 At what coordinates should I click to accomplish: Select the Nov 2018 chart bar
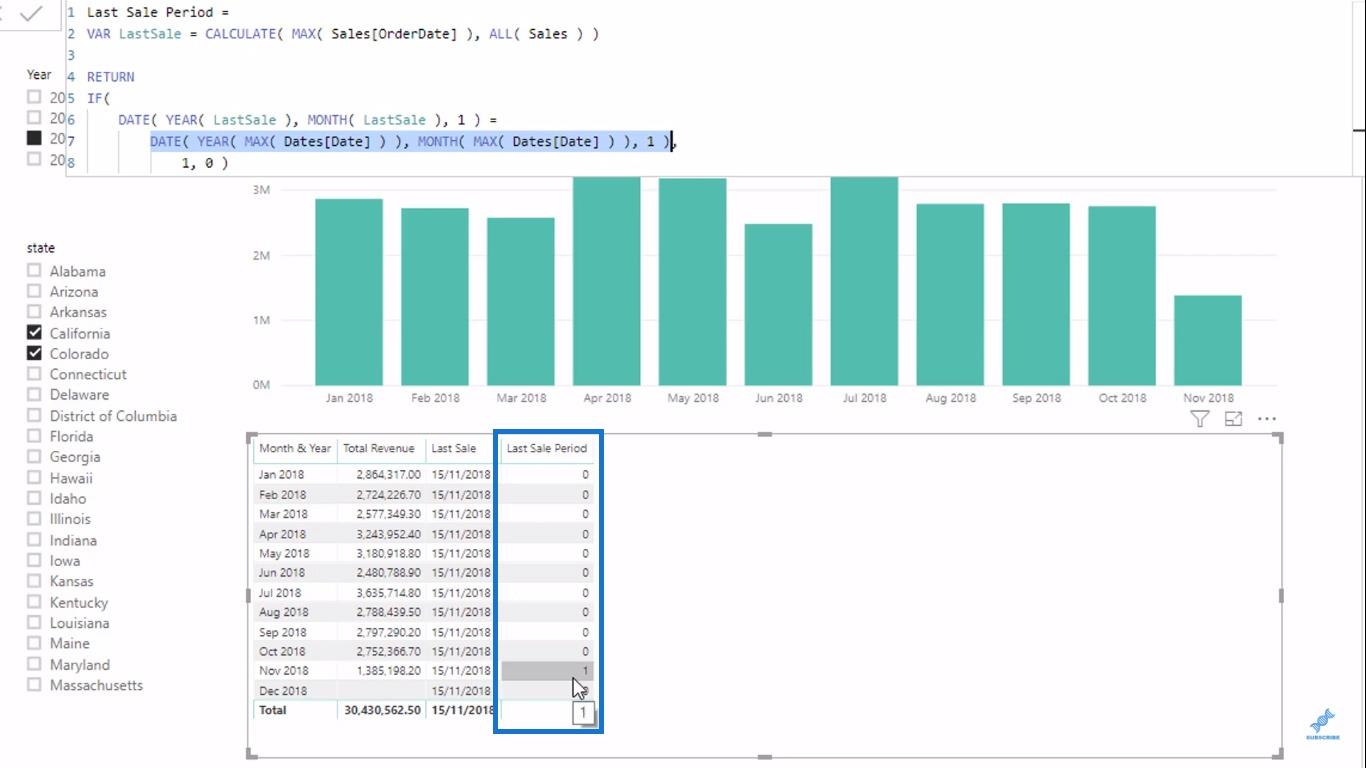1208,340
